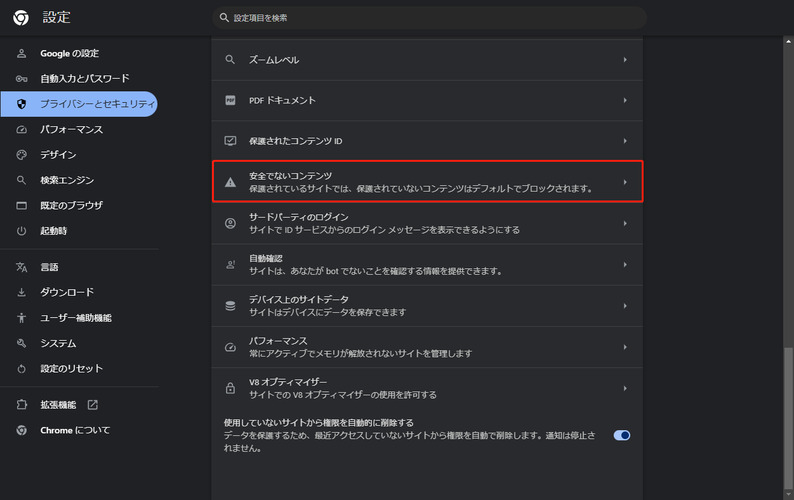The image size is (794, 500).
Task: Open 検索エンジン settings section
Action: click(x=67, y=180)
